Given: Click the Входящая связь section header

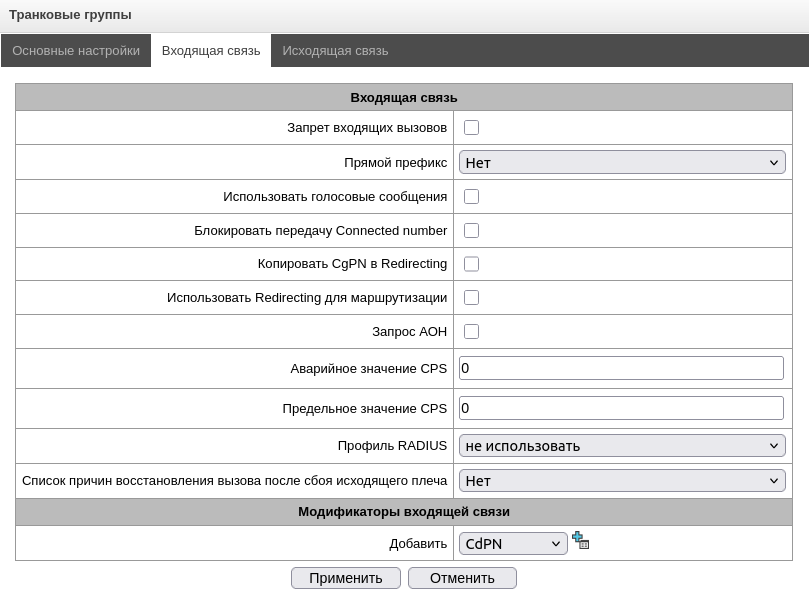Looking at the screenshot, I should point(404,98).
